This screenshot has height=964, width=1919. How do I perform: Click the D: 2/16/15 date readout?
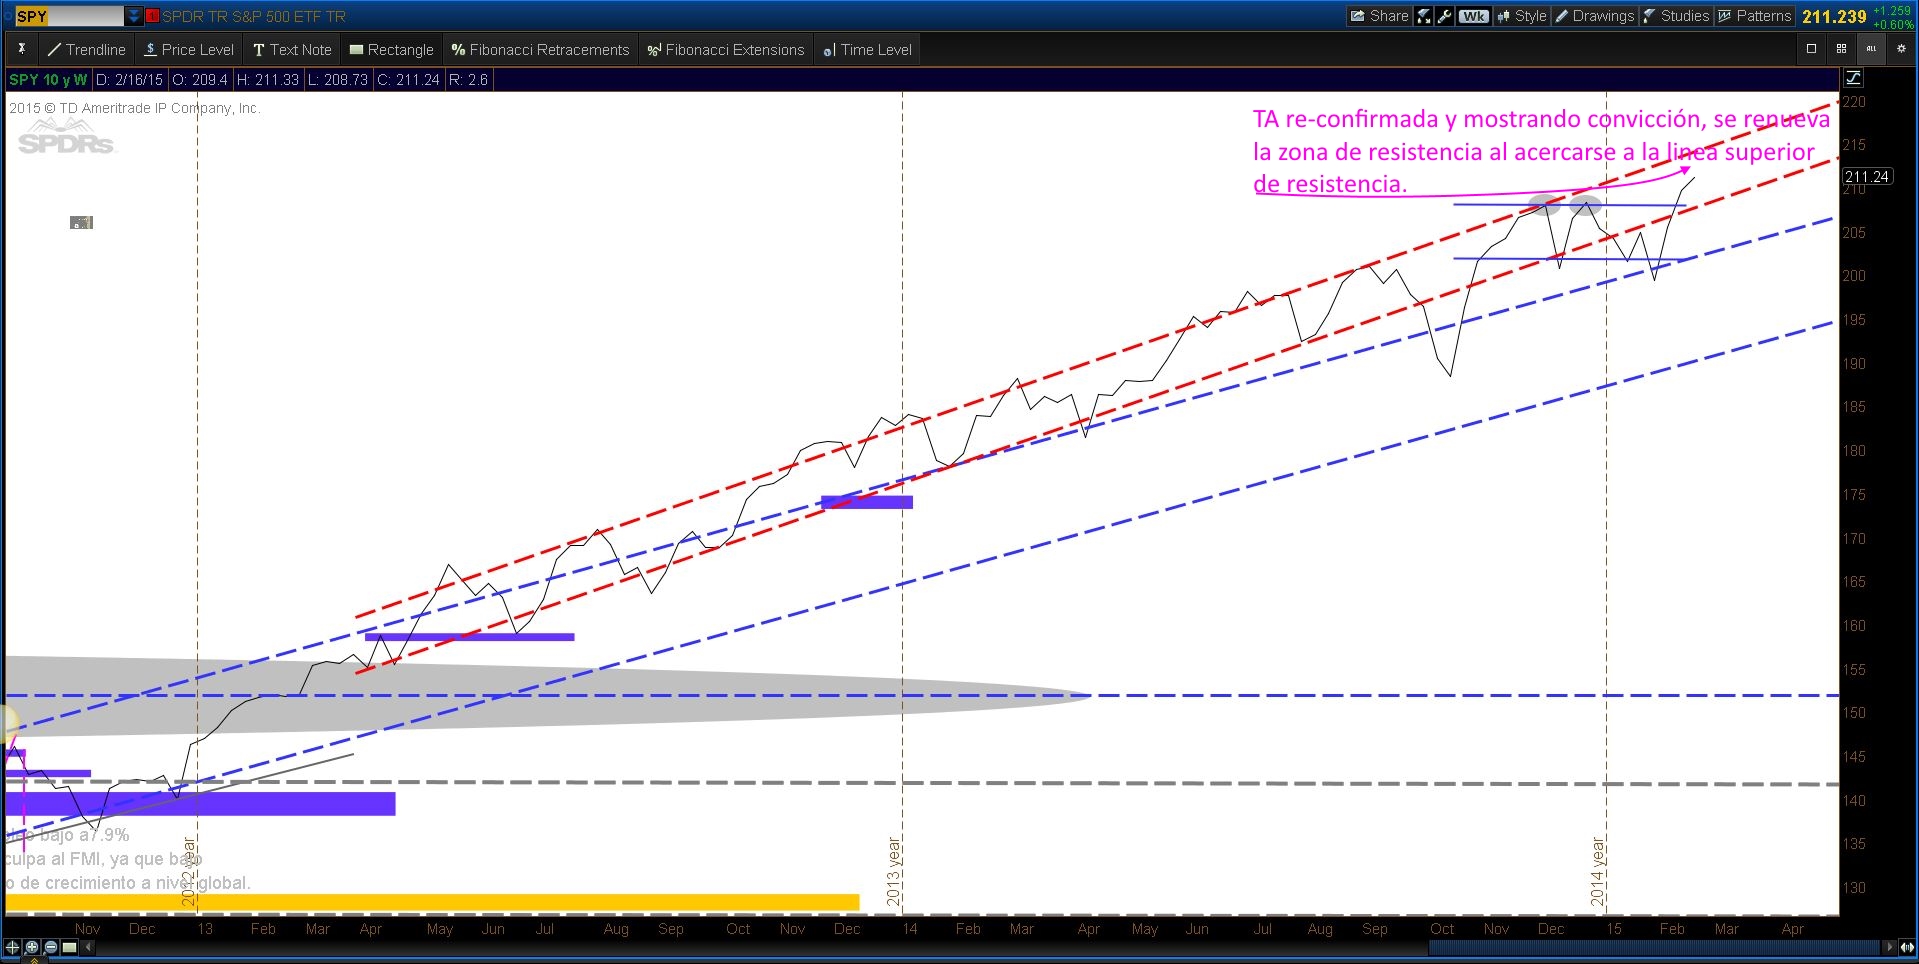pos(130,79)
